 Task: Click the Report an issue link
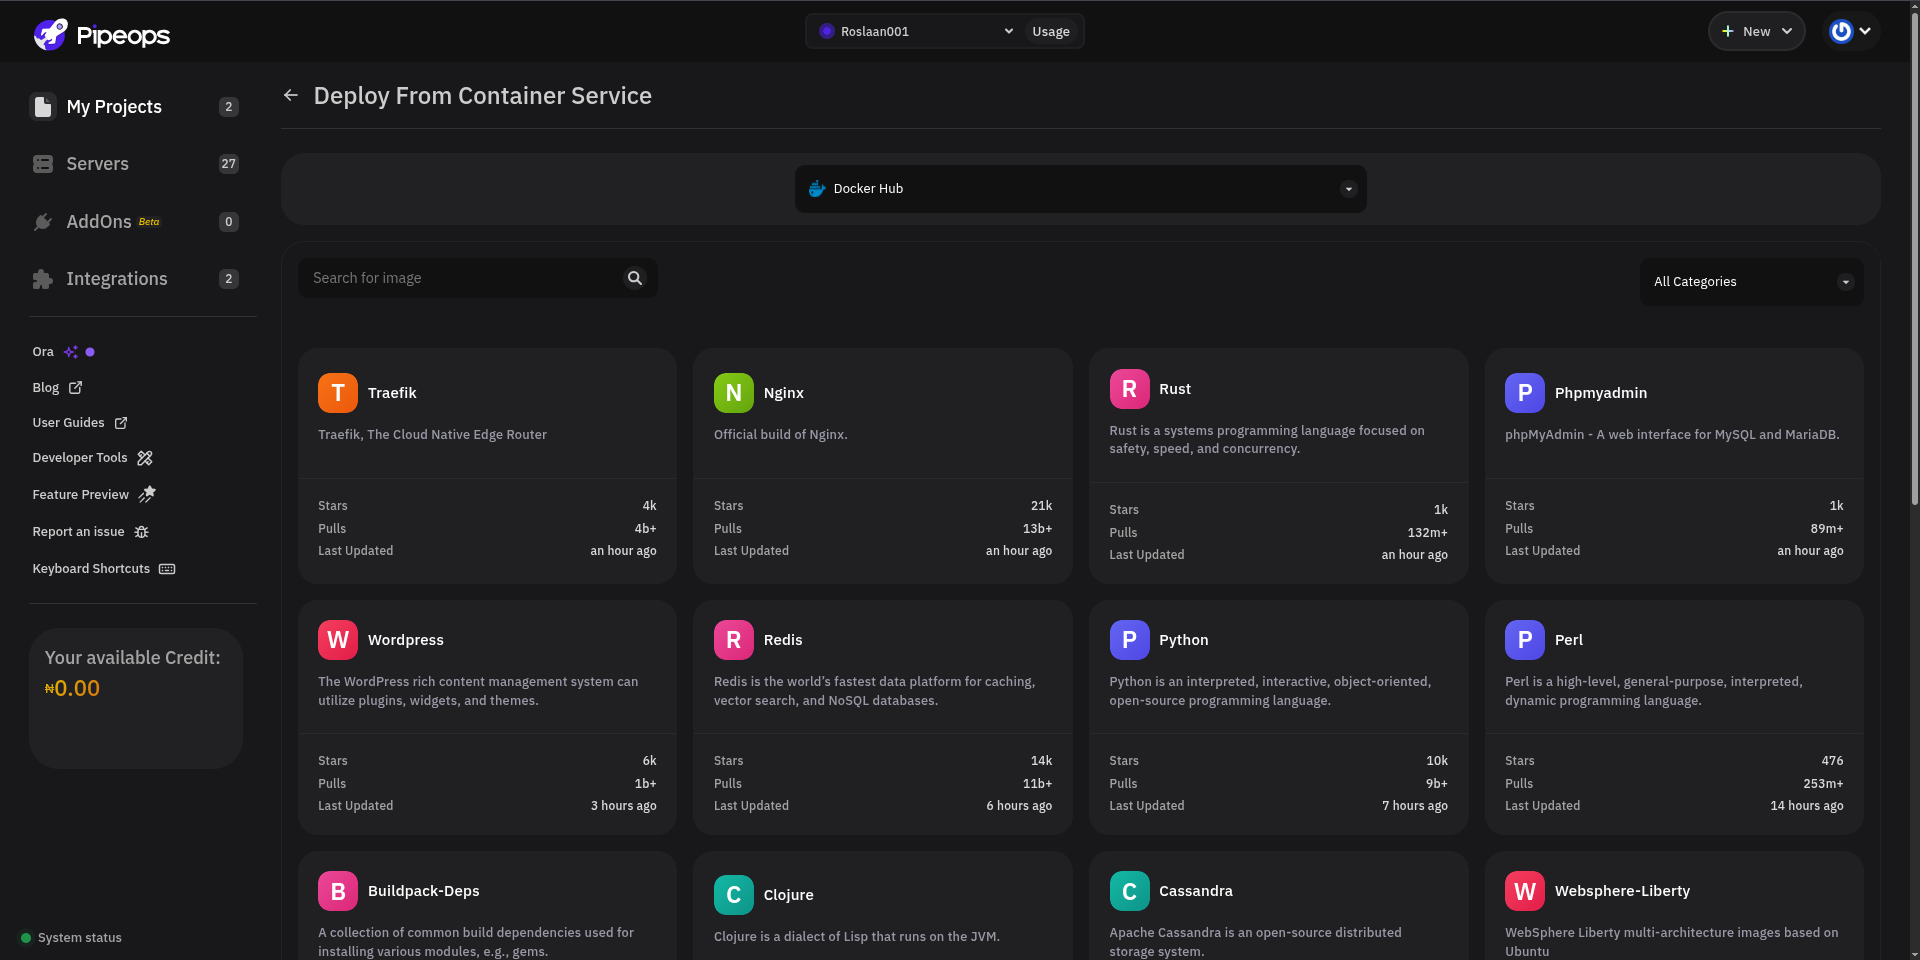tap(79, 532)
